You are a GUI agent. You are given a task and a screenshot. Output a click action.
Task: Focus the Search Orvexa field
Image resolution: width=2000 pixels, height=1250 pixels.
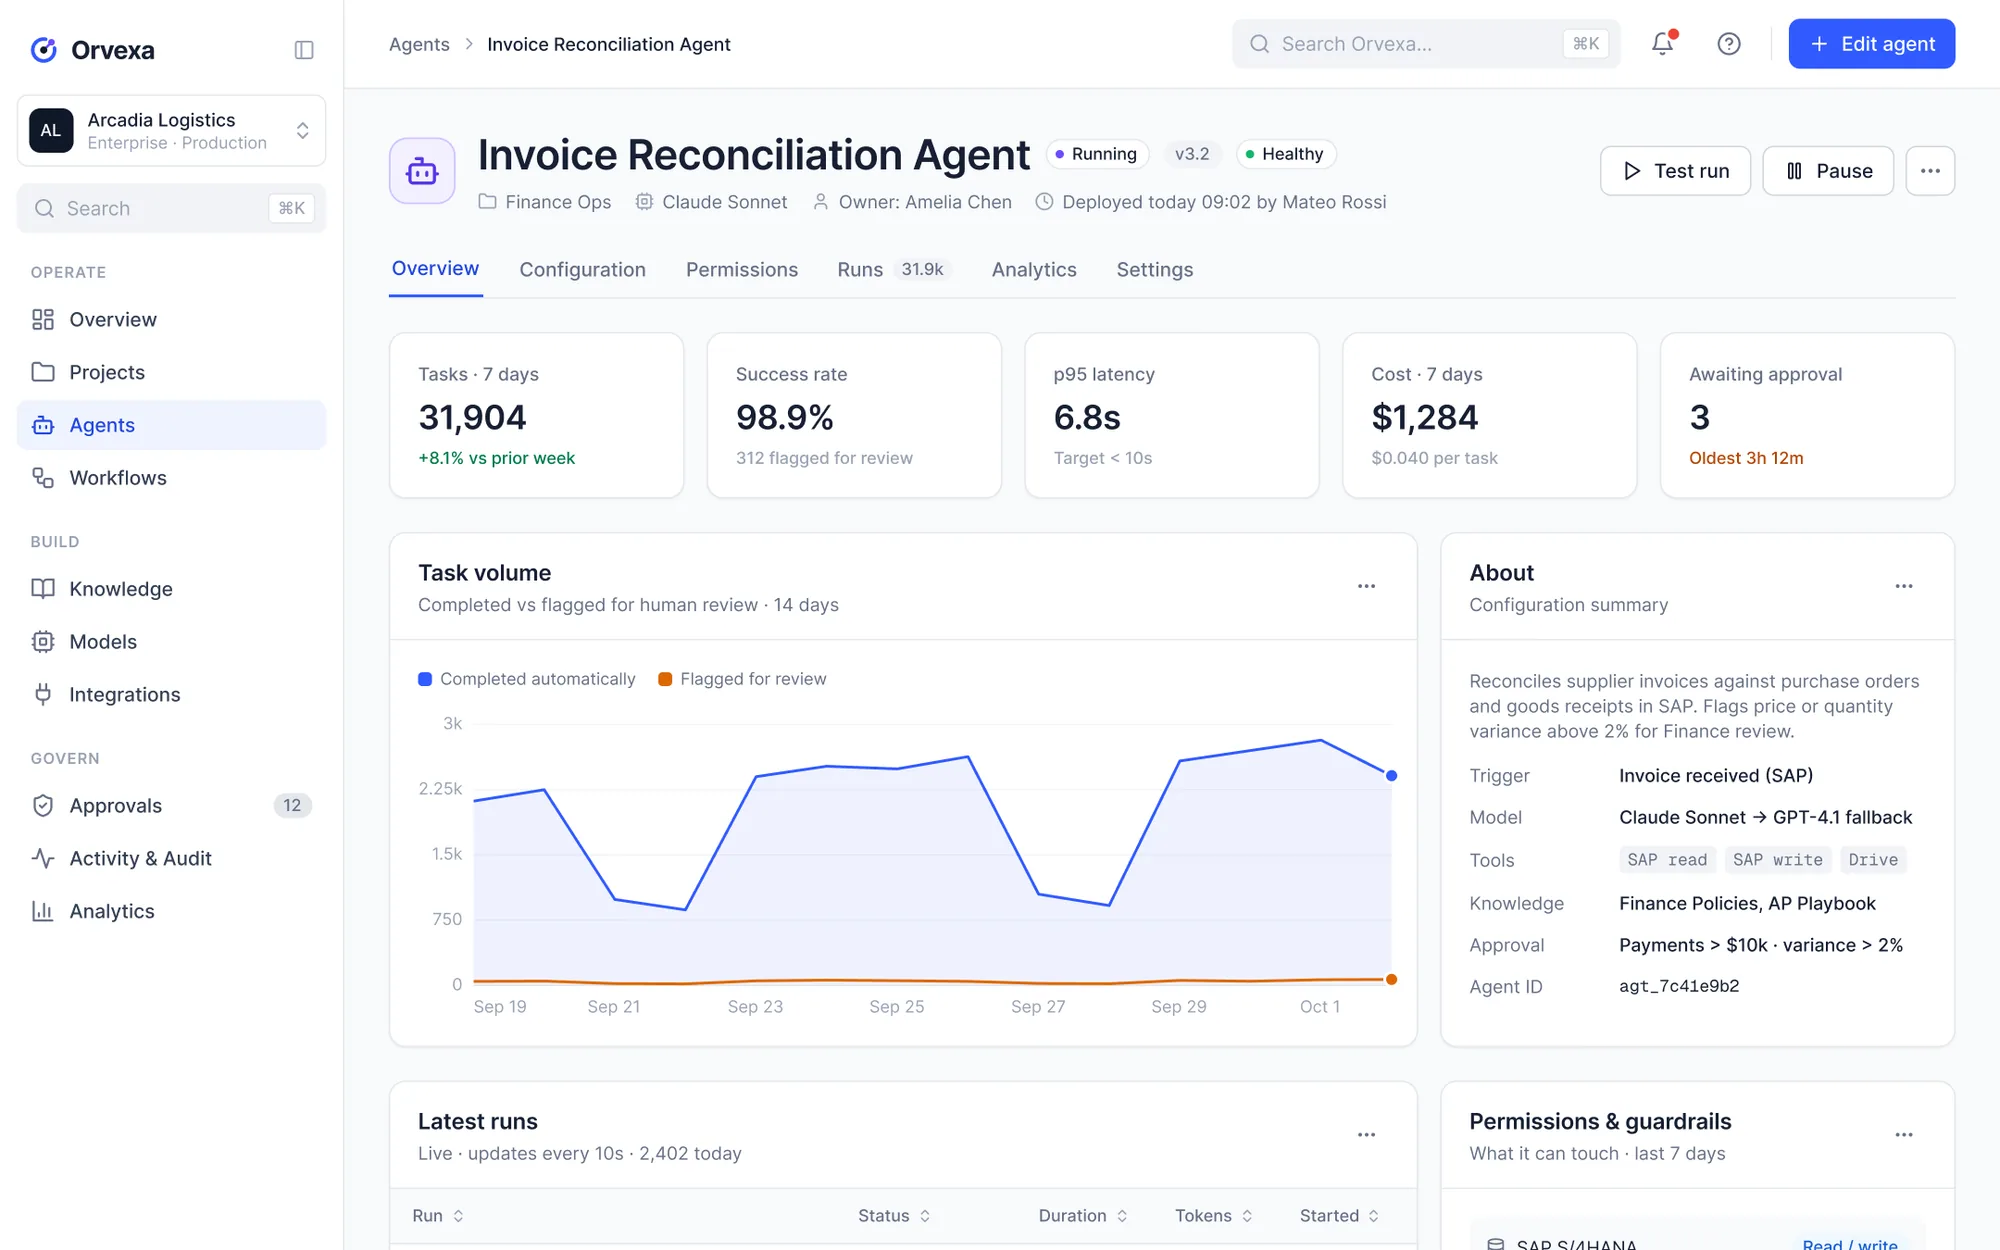point(1426,44)
